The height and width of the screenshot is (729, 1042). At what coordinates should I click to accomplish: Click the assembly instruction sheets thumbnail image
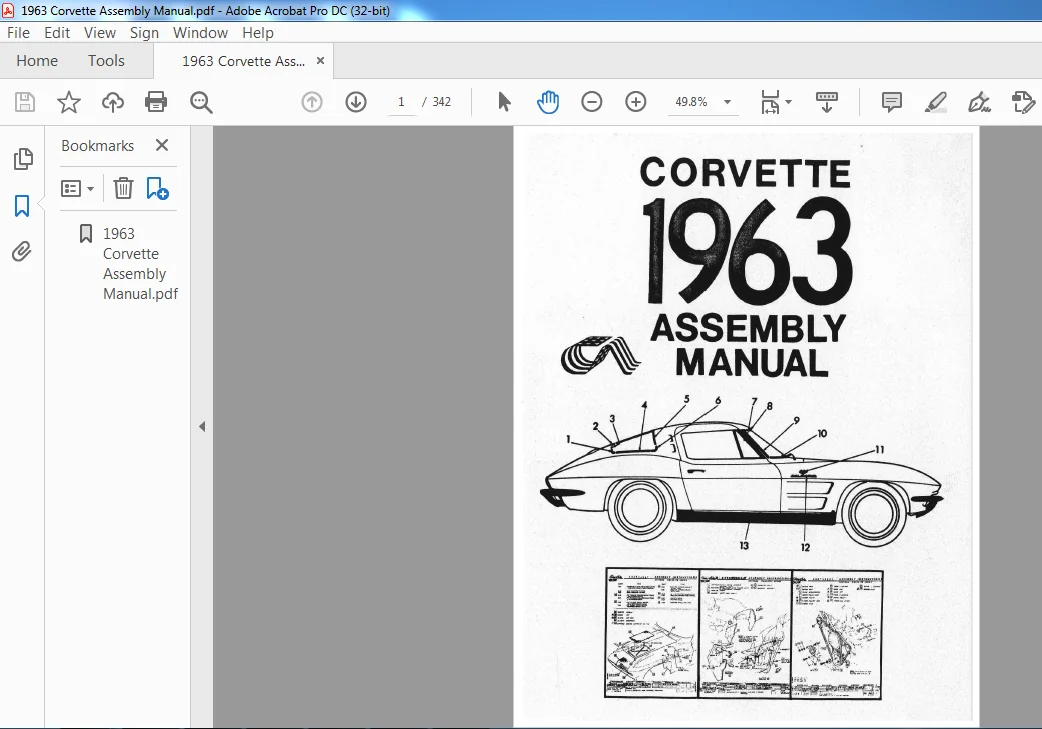coord(744,633)
